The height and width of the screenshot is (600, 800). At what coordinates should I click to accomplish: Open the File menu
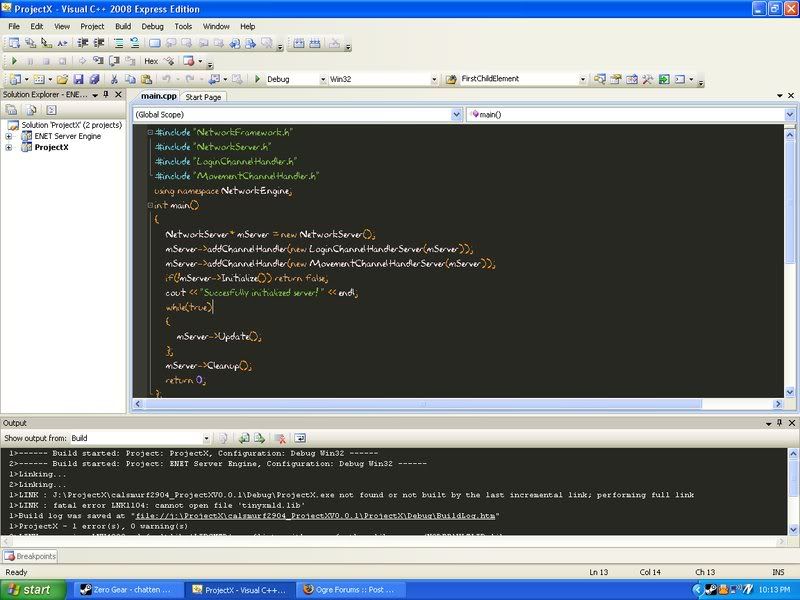pos(14,27)
